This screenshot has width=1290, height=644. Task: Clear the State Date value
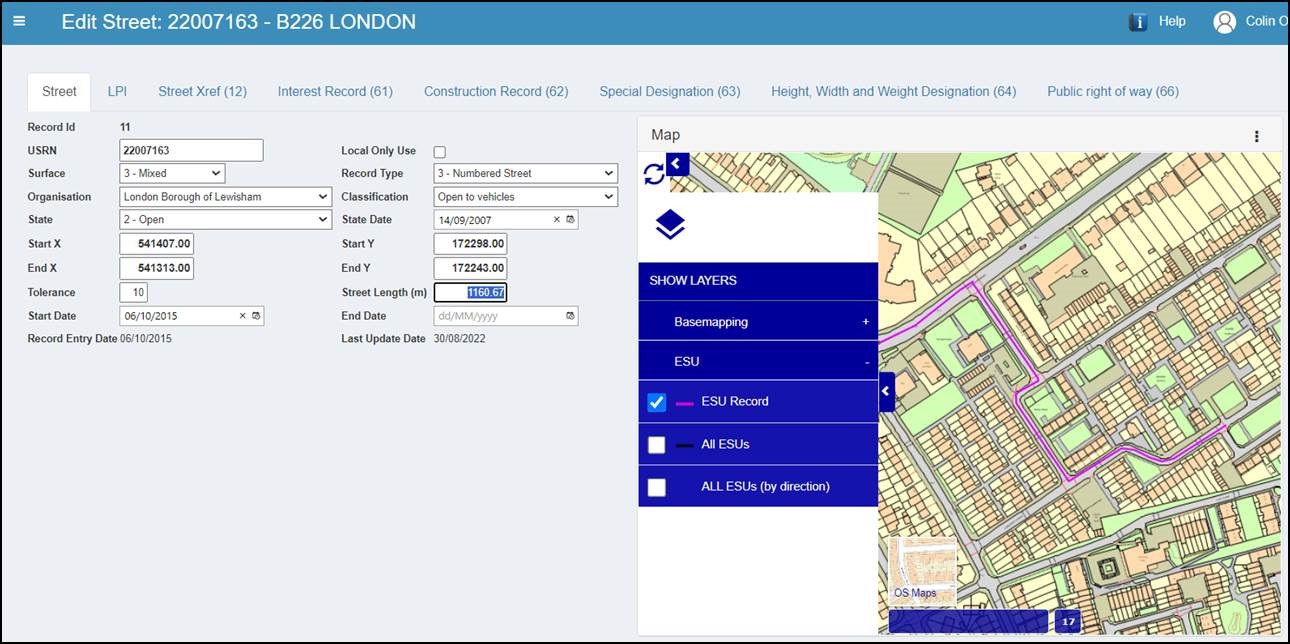pos(556,220)
